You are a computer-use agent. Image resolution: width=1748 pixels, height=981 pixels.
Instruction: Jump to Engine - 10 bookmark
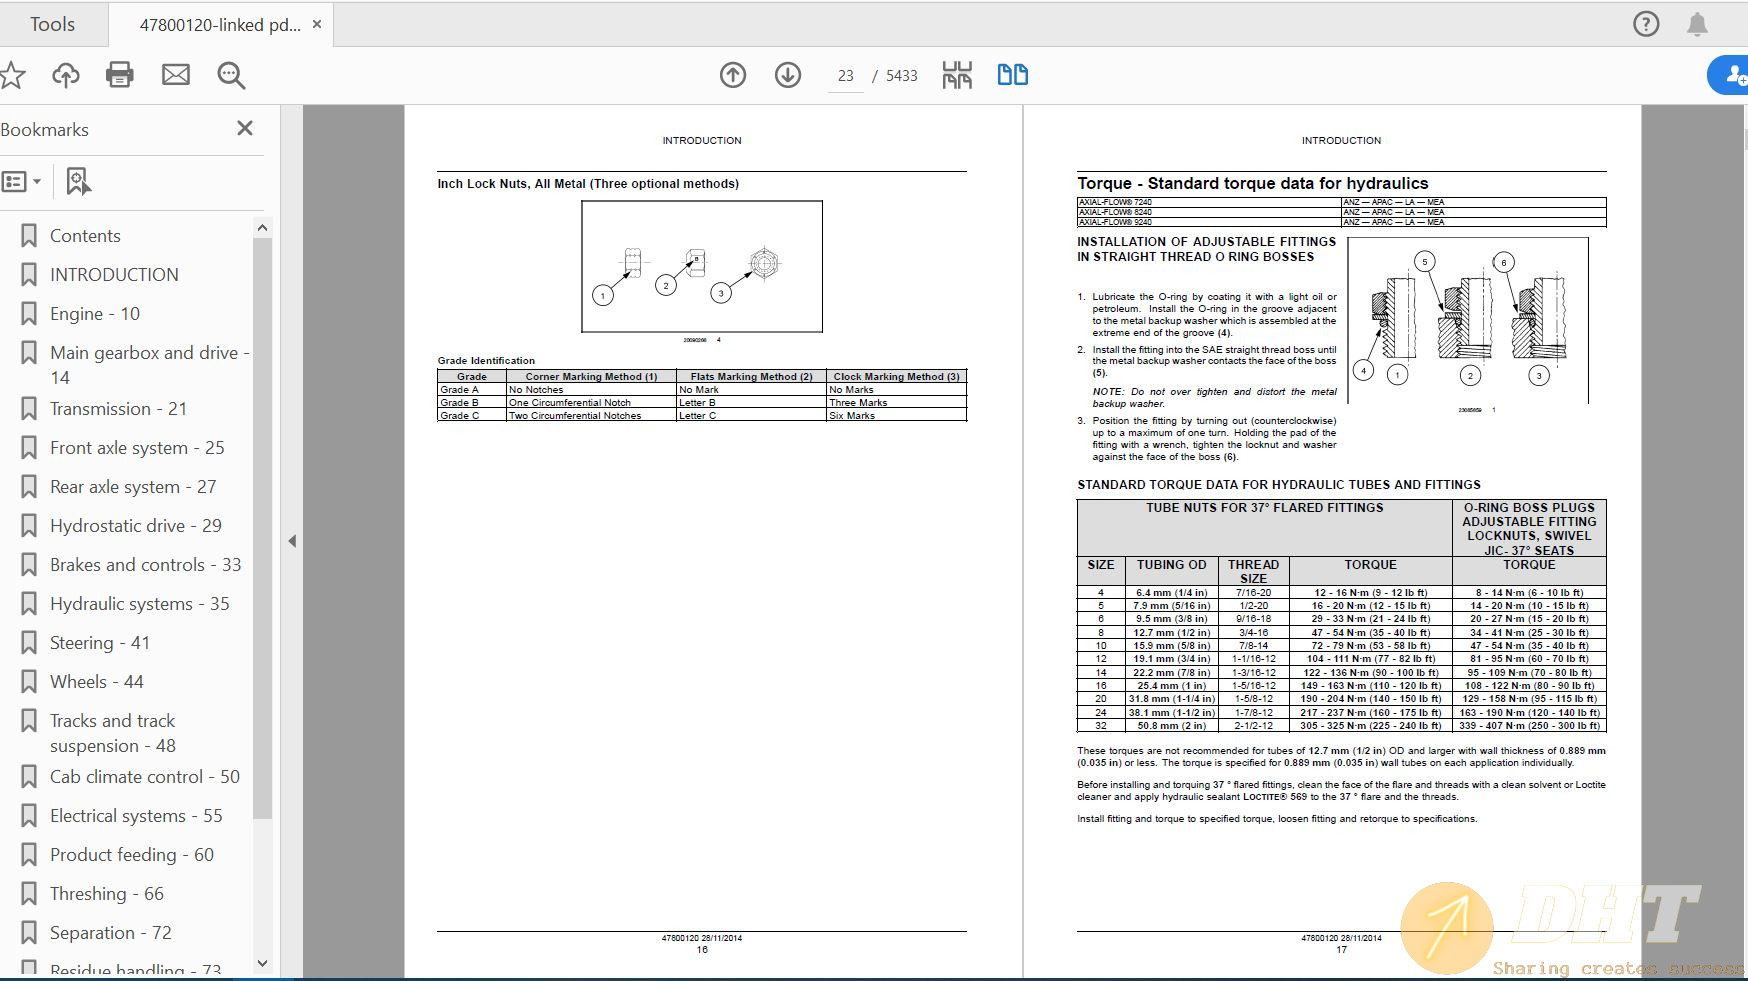95,314
